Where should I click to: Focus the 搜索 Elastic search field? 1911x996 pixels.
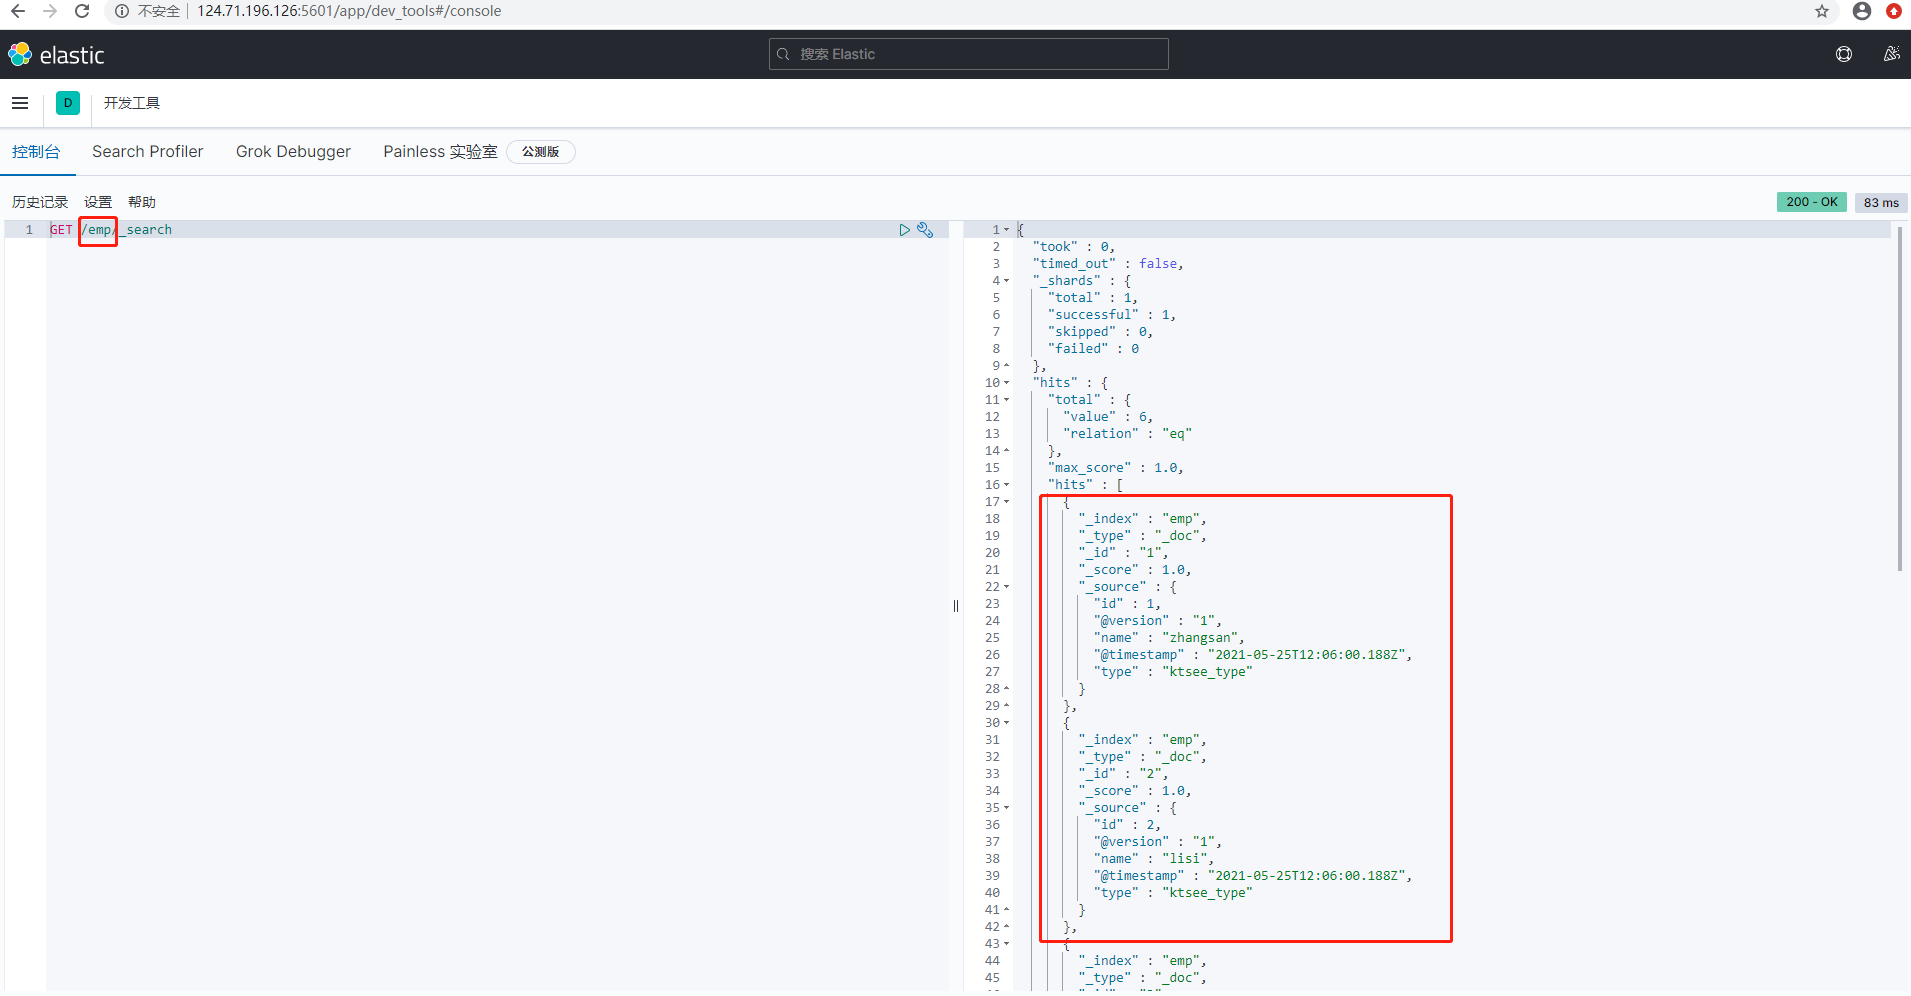[968, 54]
